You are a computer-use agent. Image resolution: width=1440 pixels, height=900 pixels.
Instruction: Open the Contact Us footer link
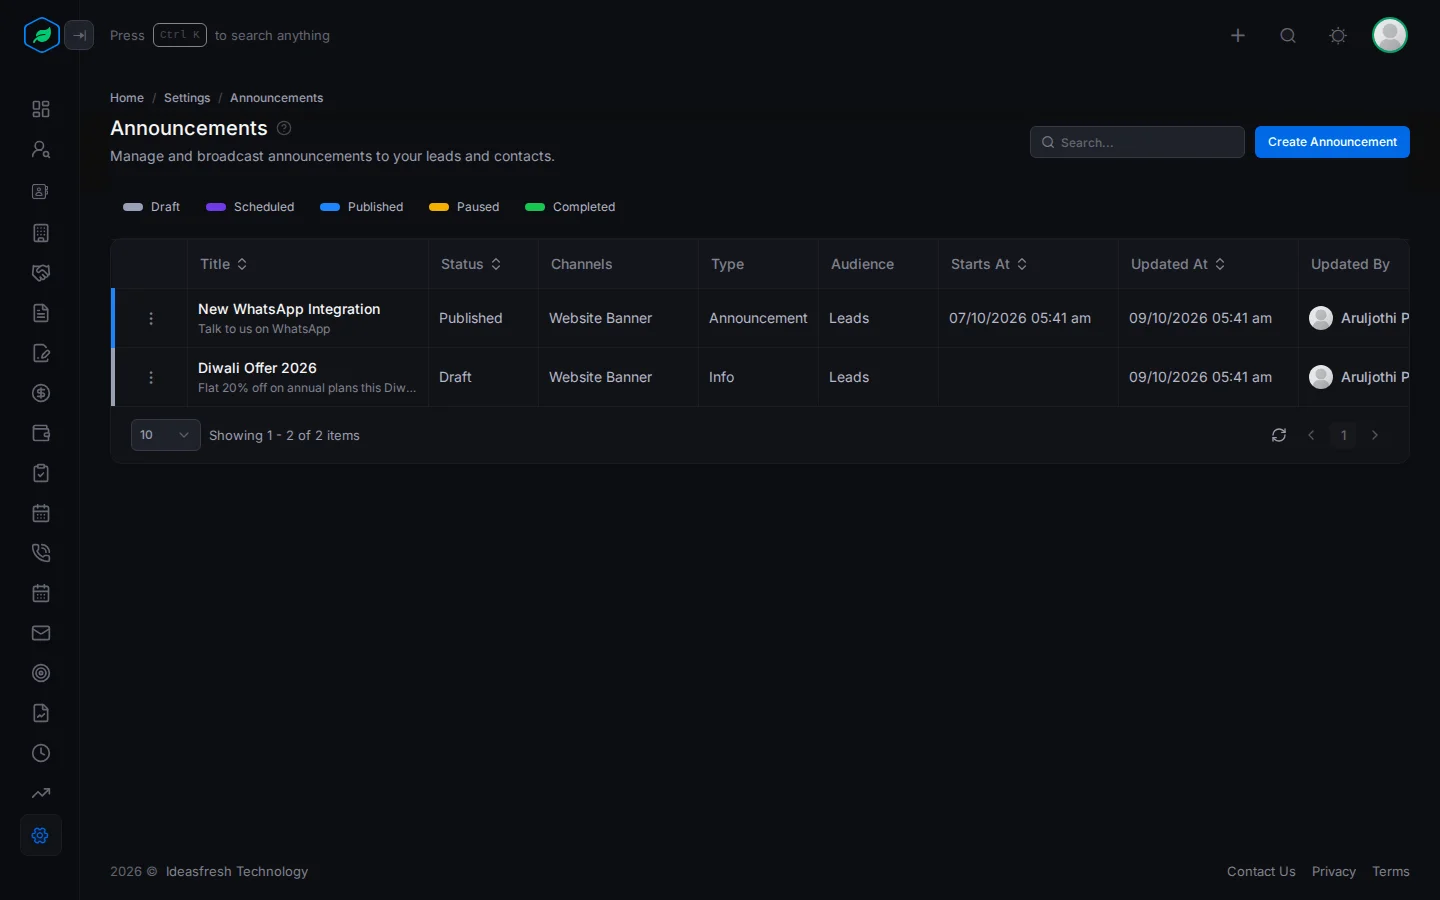tap(1261, 872)
